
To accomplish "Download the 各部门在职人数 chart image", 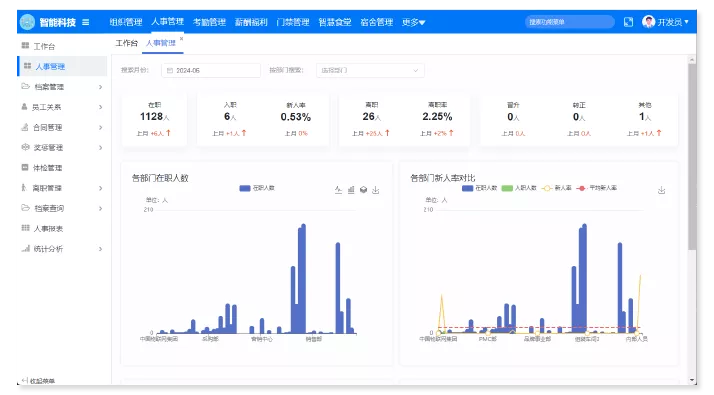I will [x=376, y=190].
